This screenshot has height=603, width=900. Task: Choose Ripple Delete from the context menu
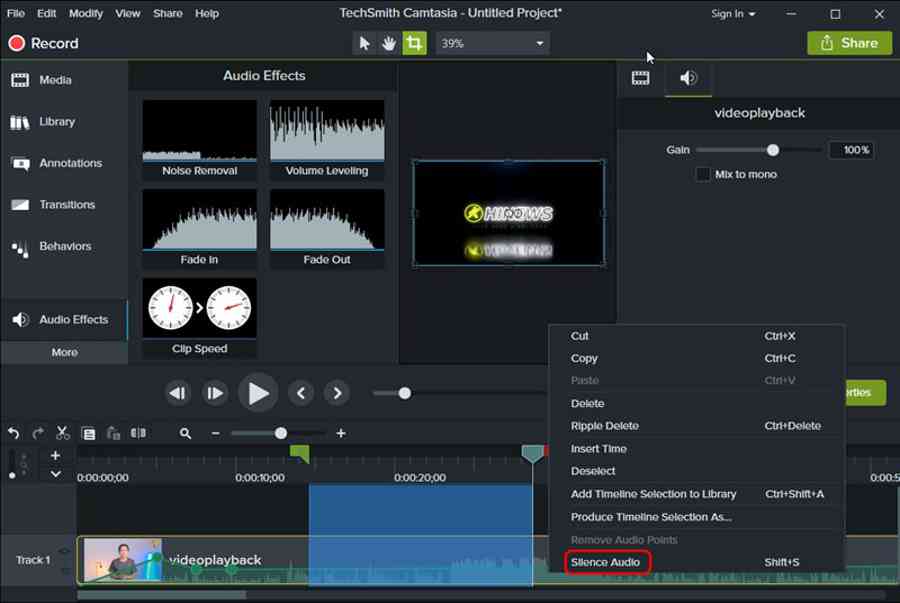tap(697, 426)
